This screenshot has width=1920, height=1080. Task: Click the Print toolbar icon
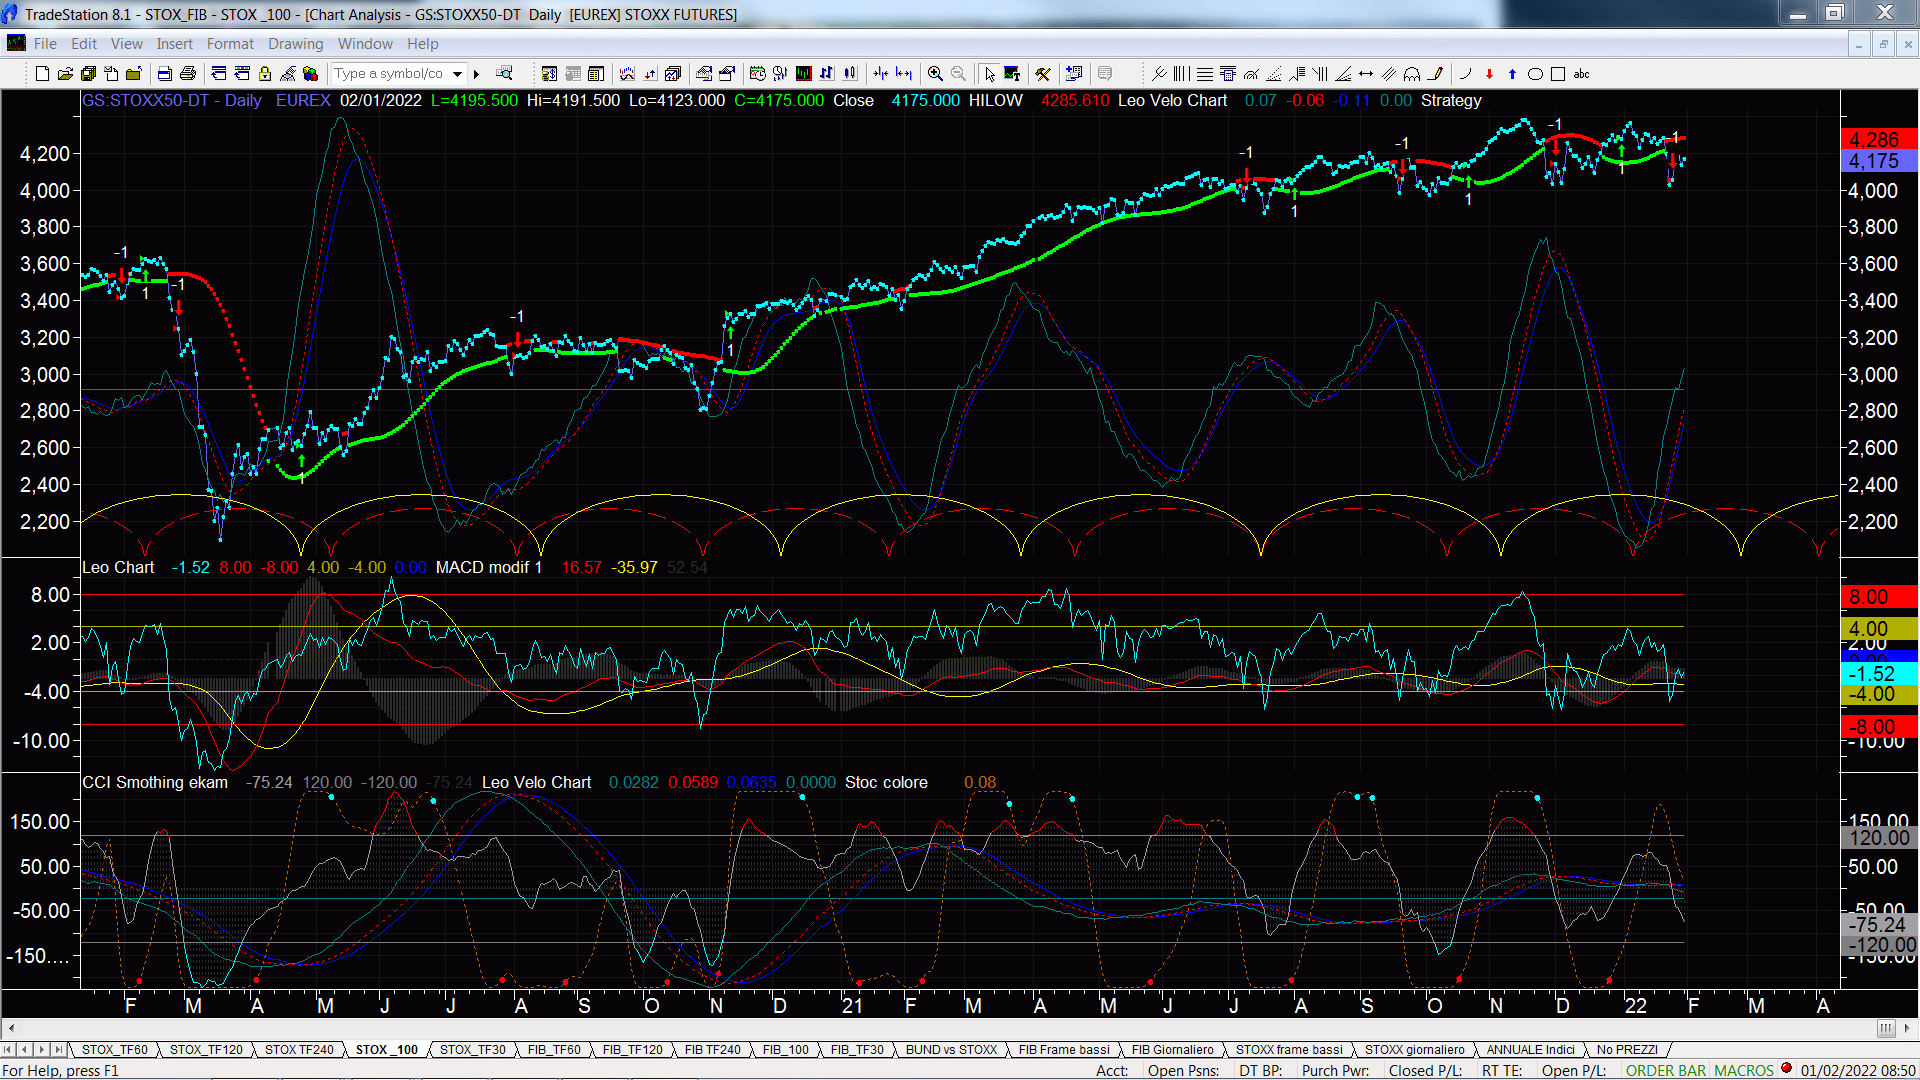coord(188,74)
